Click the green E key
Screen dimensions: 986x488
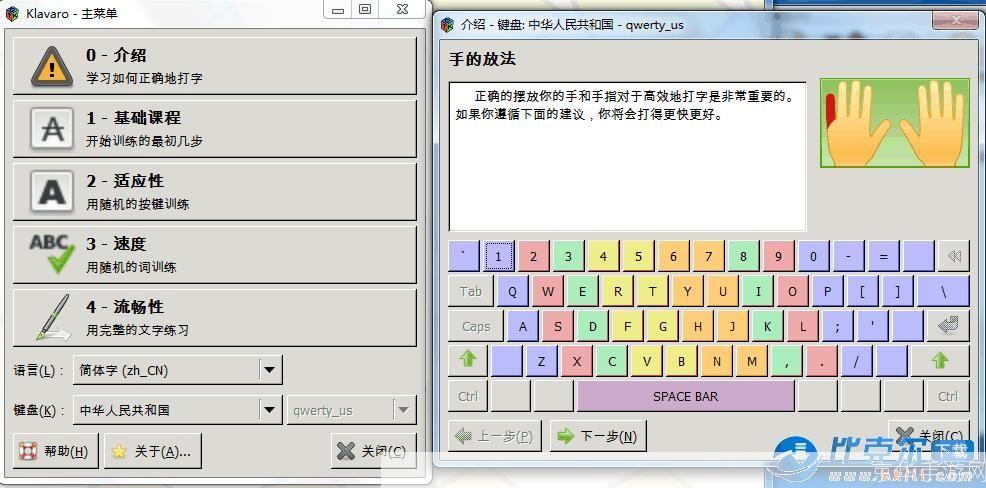tap(583, 291)
